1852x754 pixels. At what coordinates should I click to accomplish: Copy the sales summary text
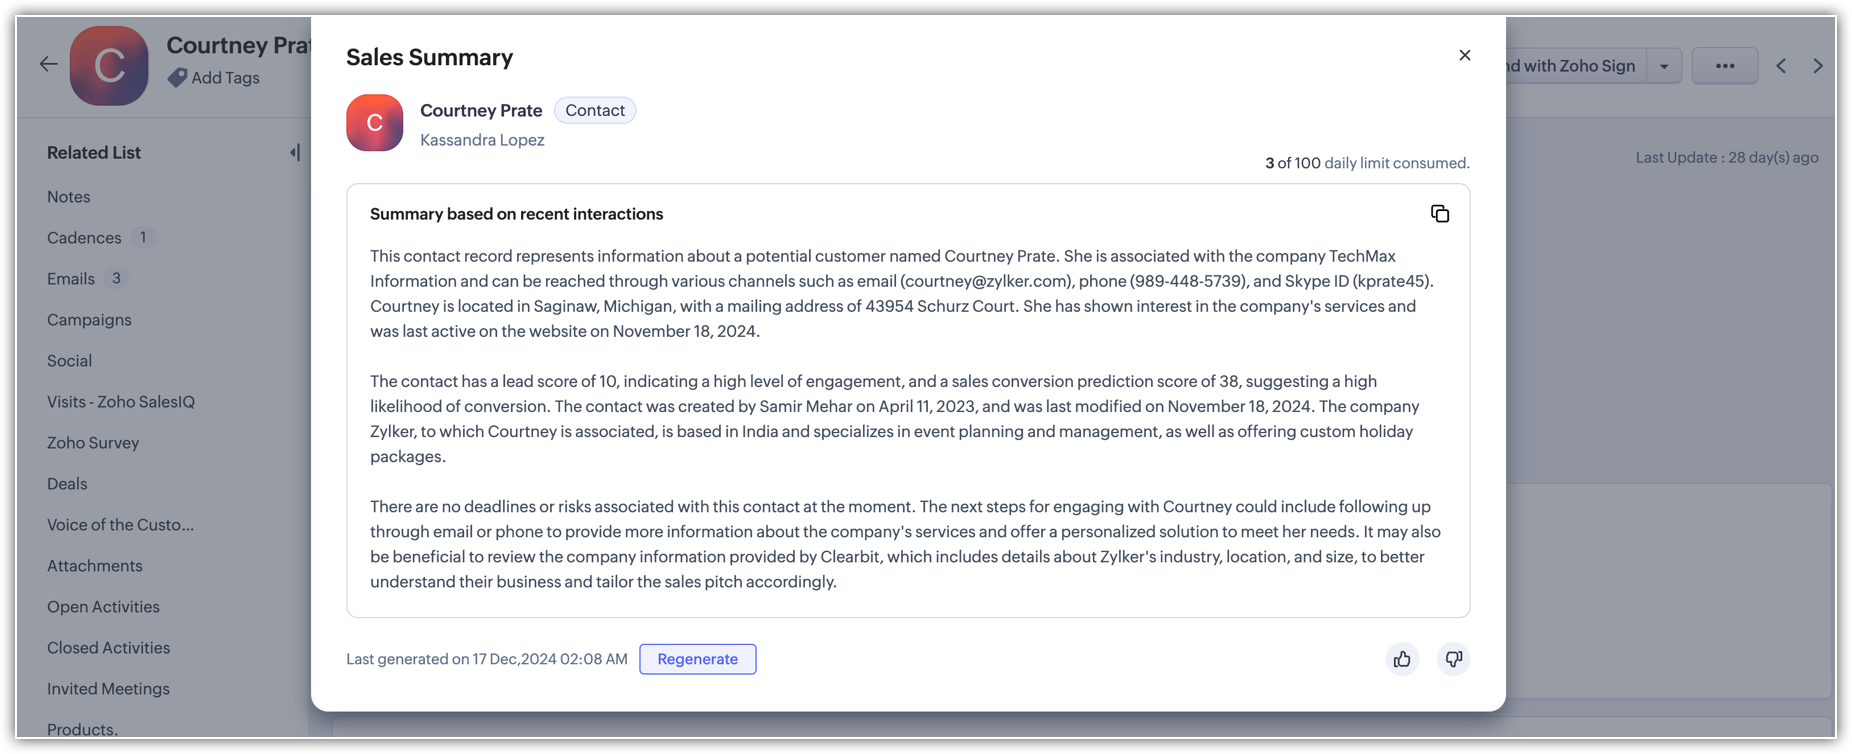click(x=1439, y=214)
